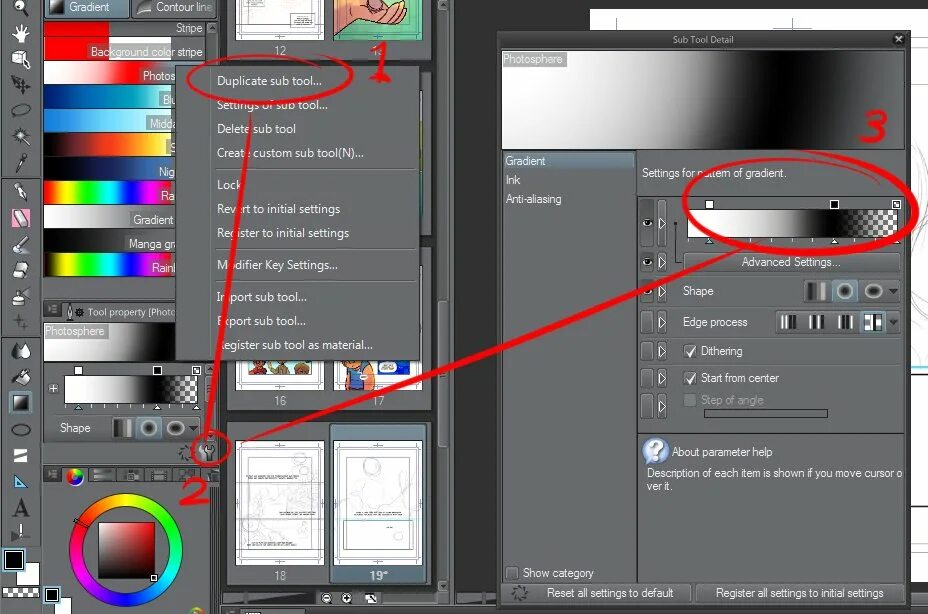Select the Eraser tool
The height and width of the screenshot is (614, 928).
click(21, 270)
